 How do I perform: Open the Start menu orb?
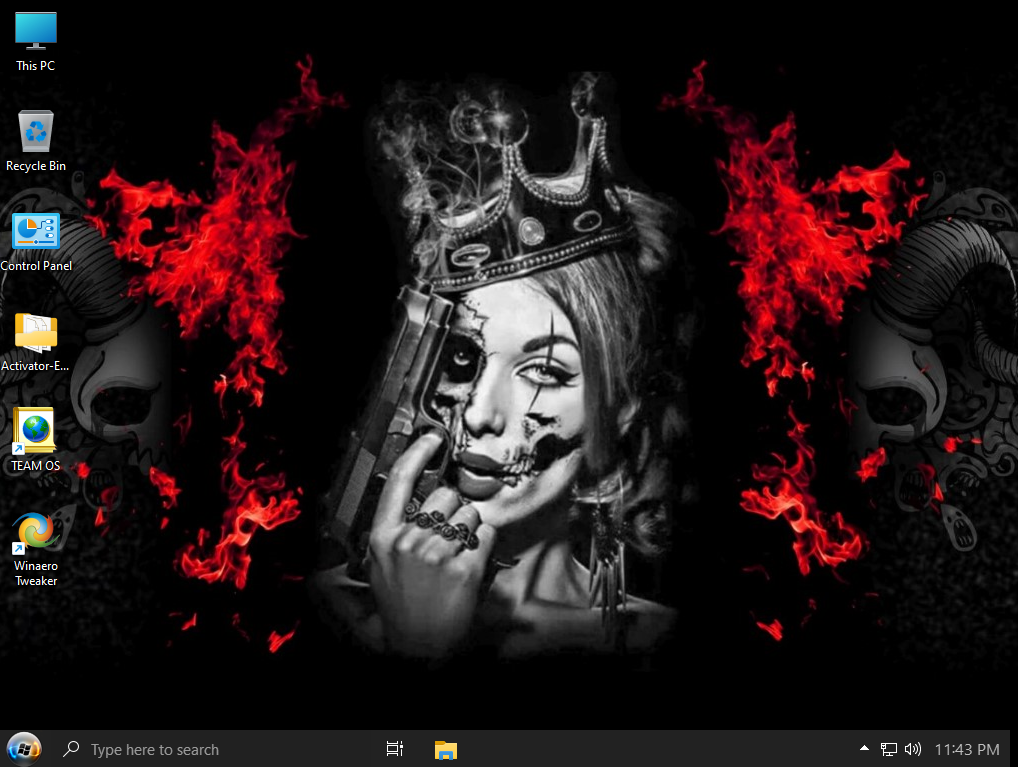coord(24,749)
